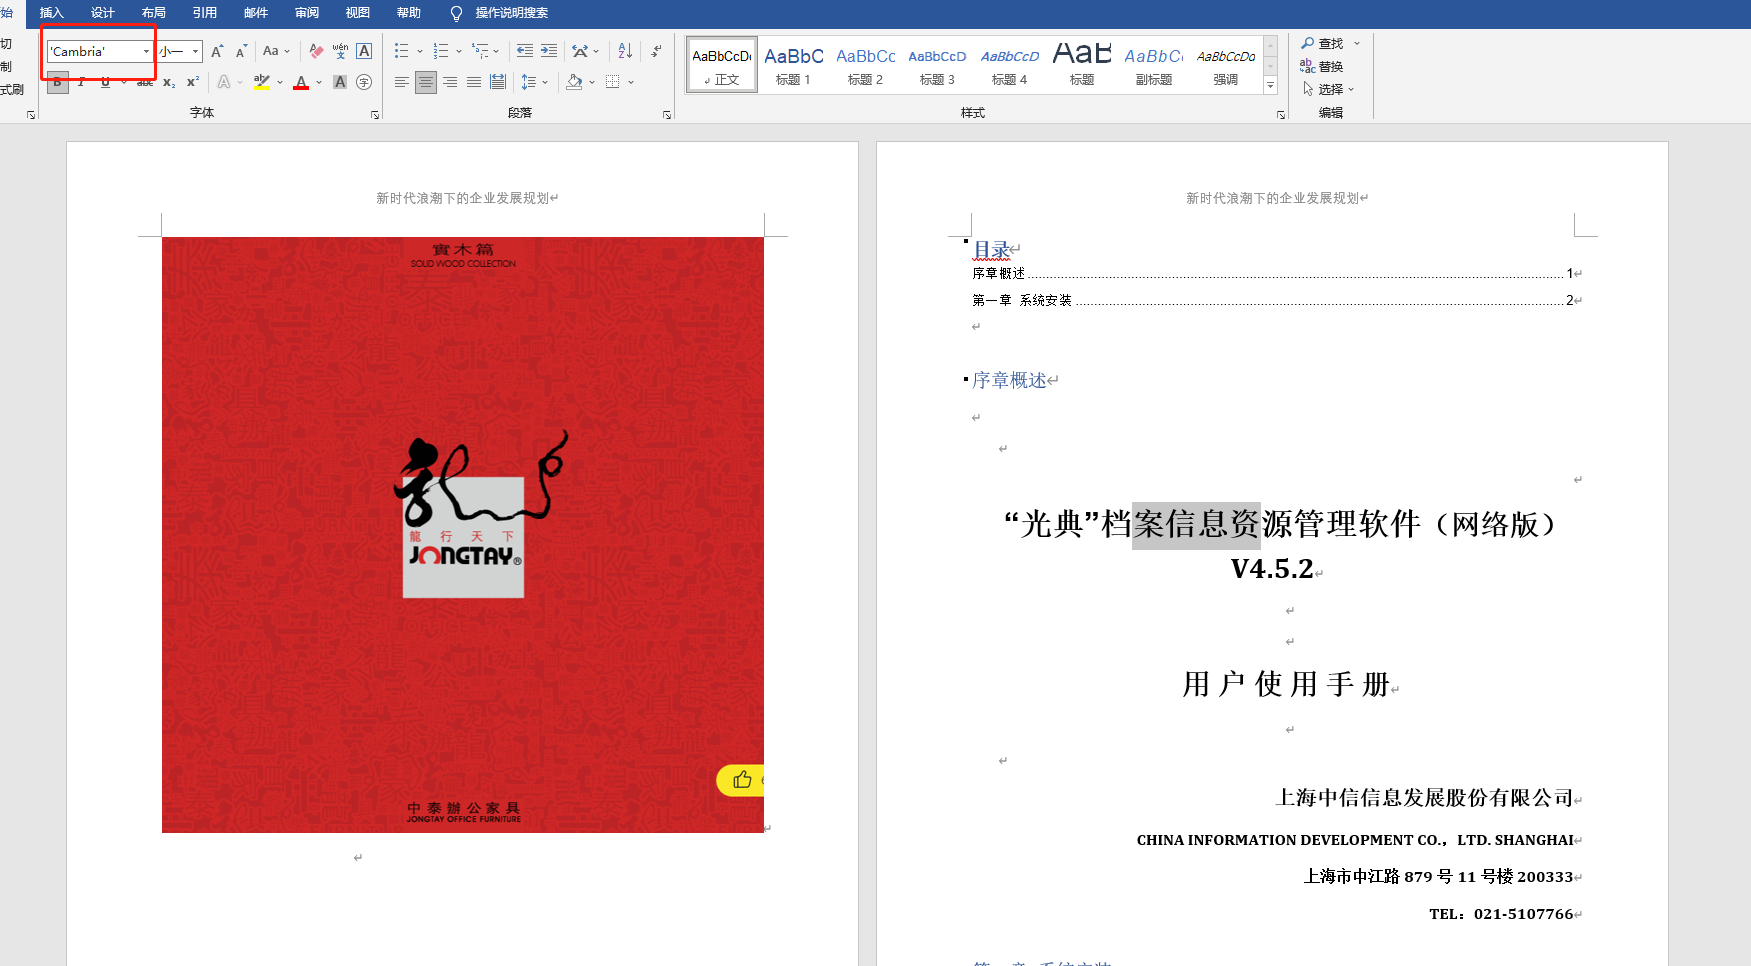Open the 邮件 tab

click(x=255, y=13)
